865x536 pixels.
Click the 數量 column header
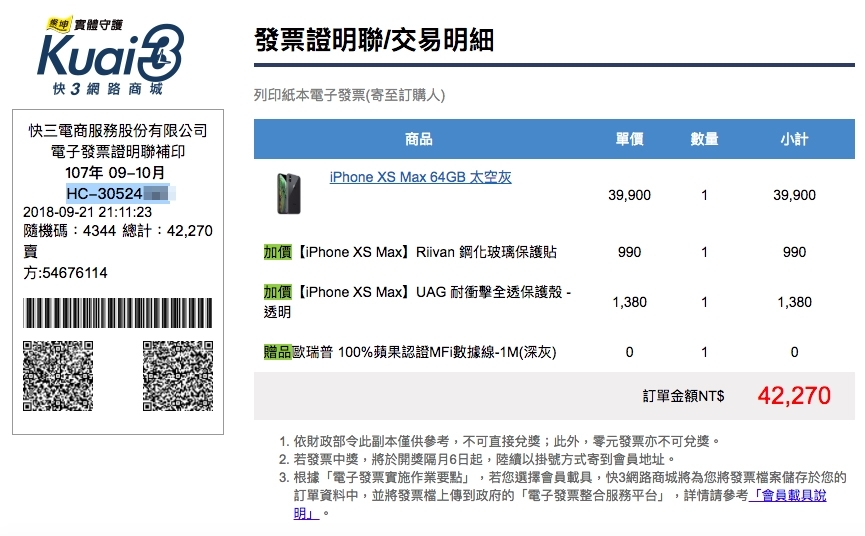(x=704, y=139)
